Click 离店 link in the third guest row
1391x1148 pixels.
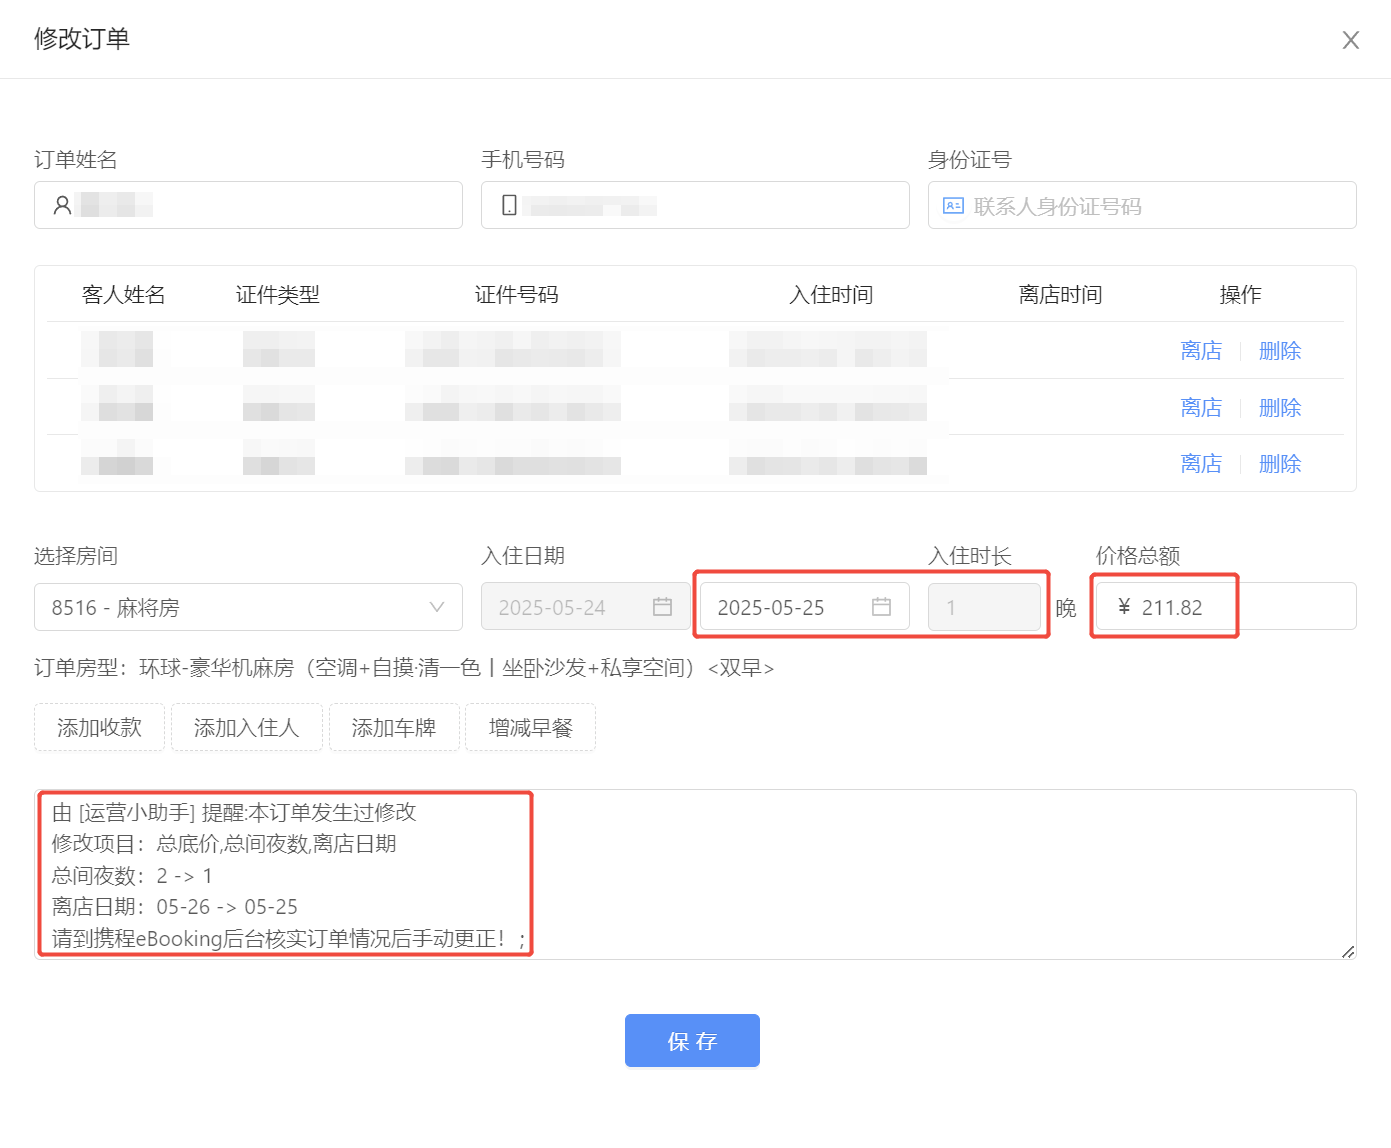pyautogui.click(x=1201, y=464)
